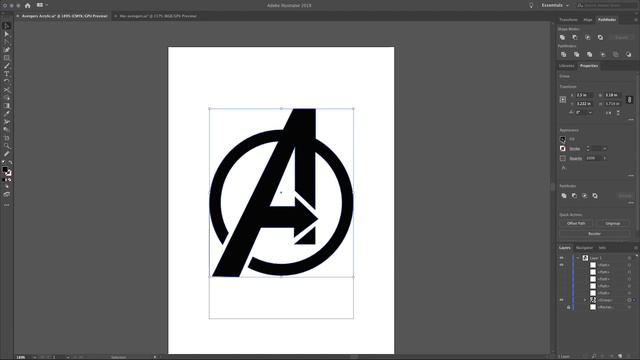Click Unite shape mode in Pathfinder panel
The width and height of the screenshot is (640, 360).
(562, 38)
